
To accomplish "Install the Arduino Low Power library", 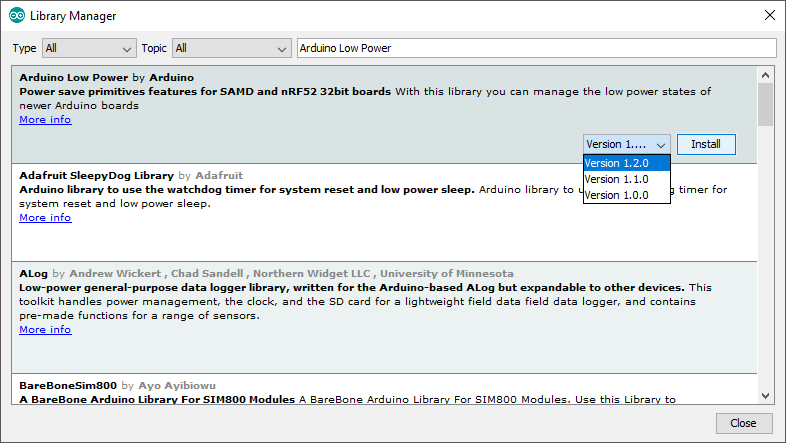I will click(705, 144).
